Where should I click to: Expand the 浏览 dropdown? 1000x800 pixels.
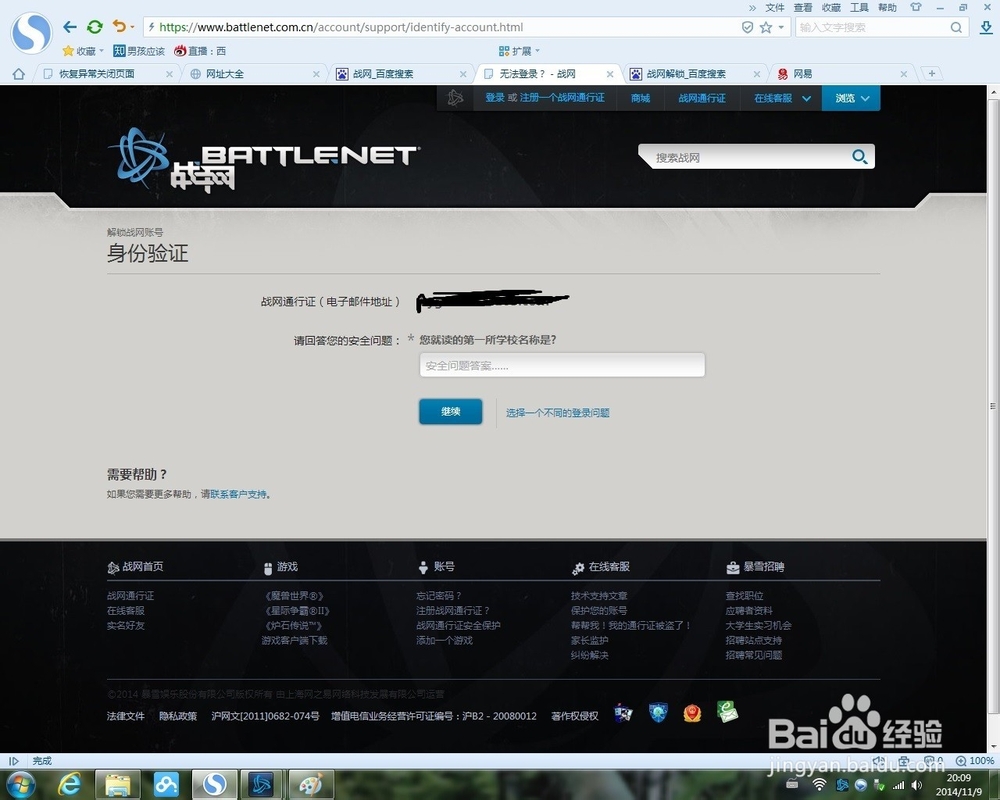(x=865, y=98)
